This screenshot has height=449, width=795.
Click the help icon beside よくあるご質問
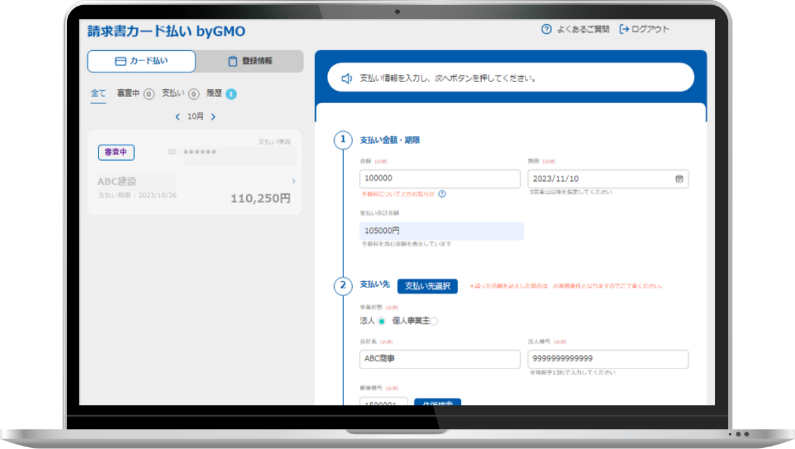(546, 30)
